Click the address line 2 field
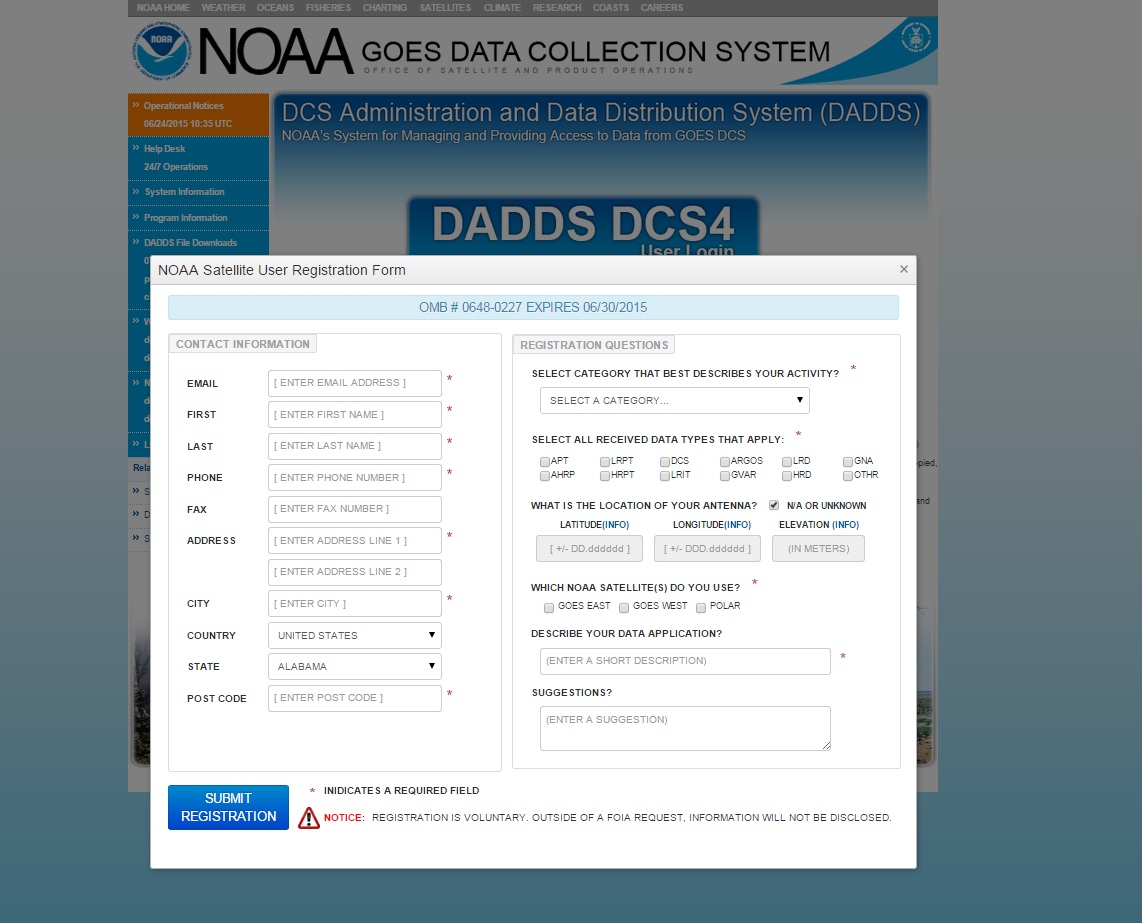The height and width of the screenshot is (923, 1142). [x=355, y=572]
